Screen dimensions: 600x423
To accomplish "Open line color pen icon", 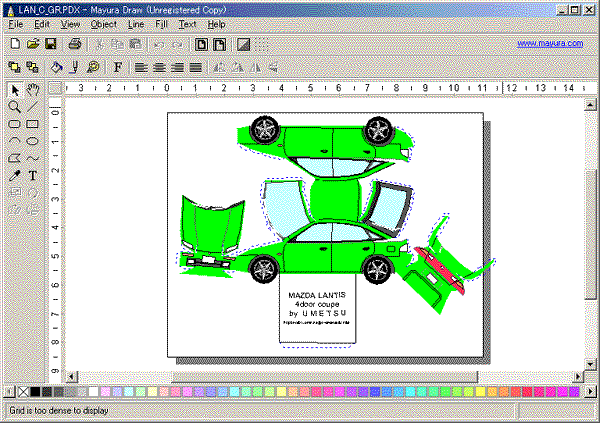I will pyautogui.click(x=75, y=67).
